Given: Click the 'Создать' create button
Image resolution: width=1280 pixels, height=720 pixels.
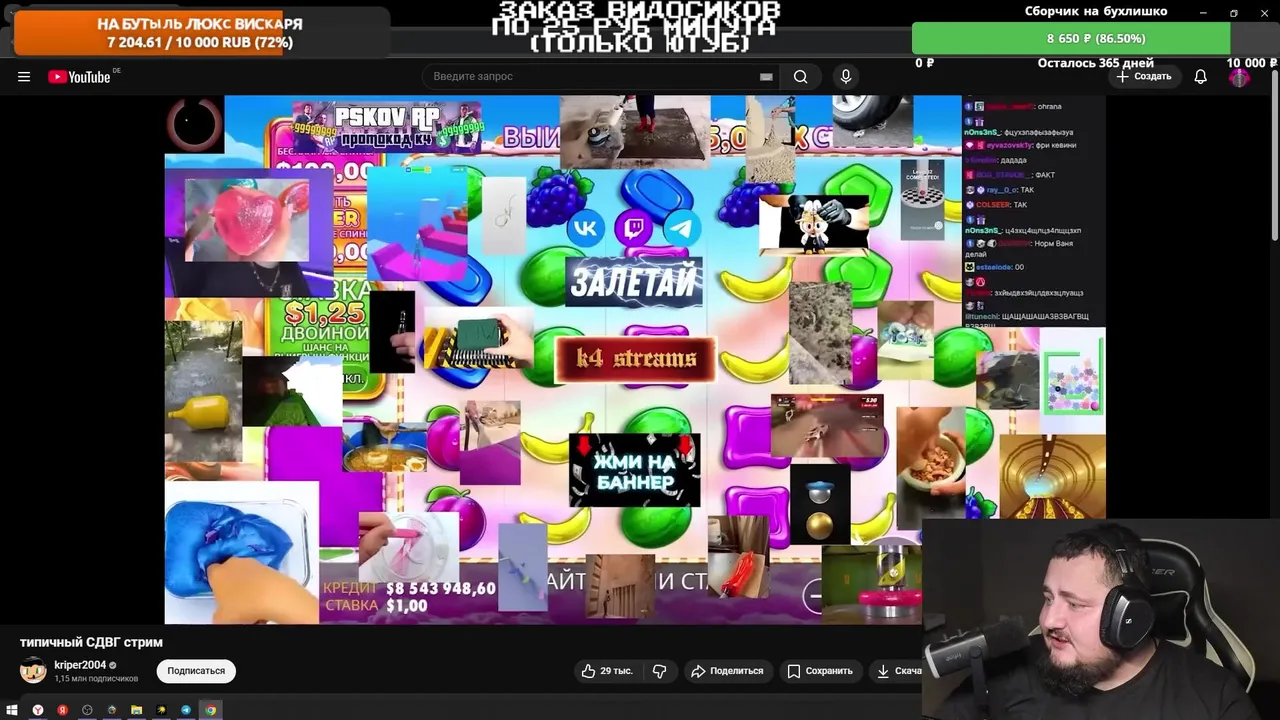Looking at the screenshot, I should (x=1144, y=77).
